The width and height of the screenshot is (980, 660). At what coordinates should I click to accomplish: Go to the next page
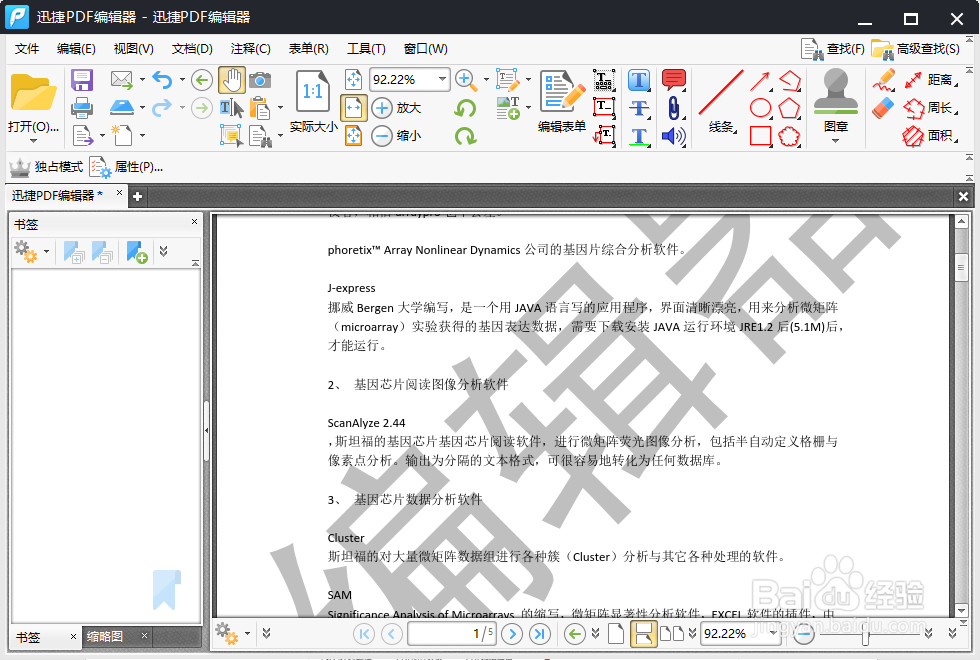pos(512,634)
